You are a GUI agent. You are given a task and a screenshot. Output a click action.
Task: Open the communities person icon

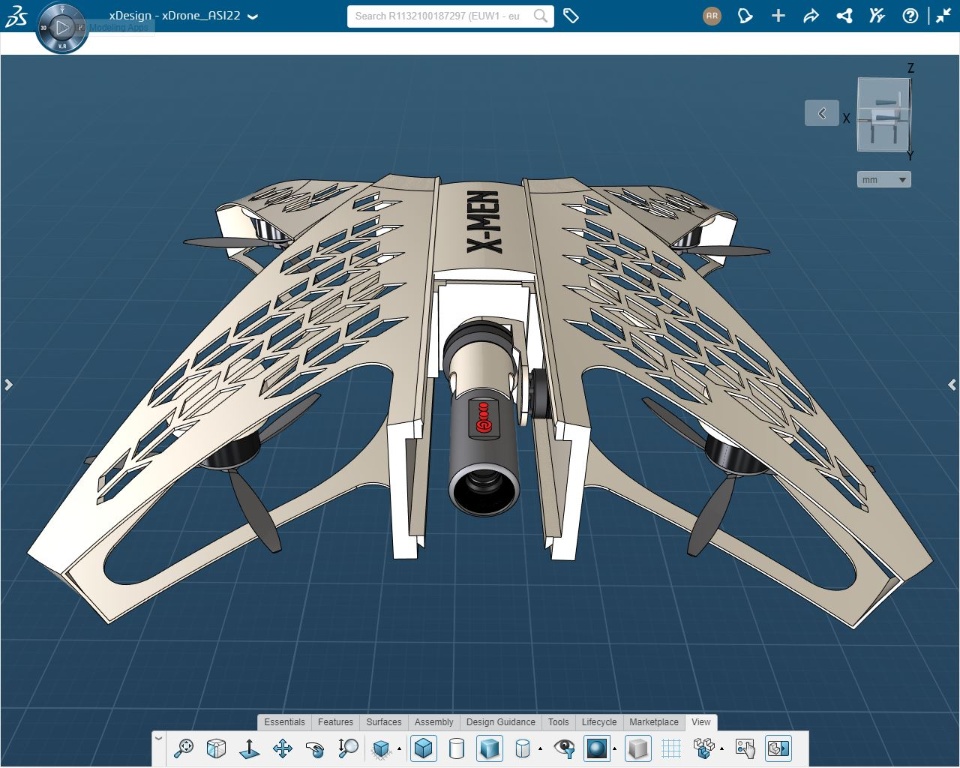point(877,16)
